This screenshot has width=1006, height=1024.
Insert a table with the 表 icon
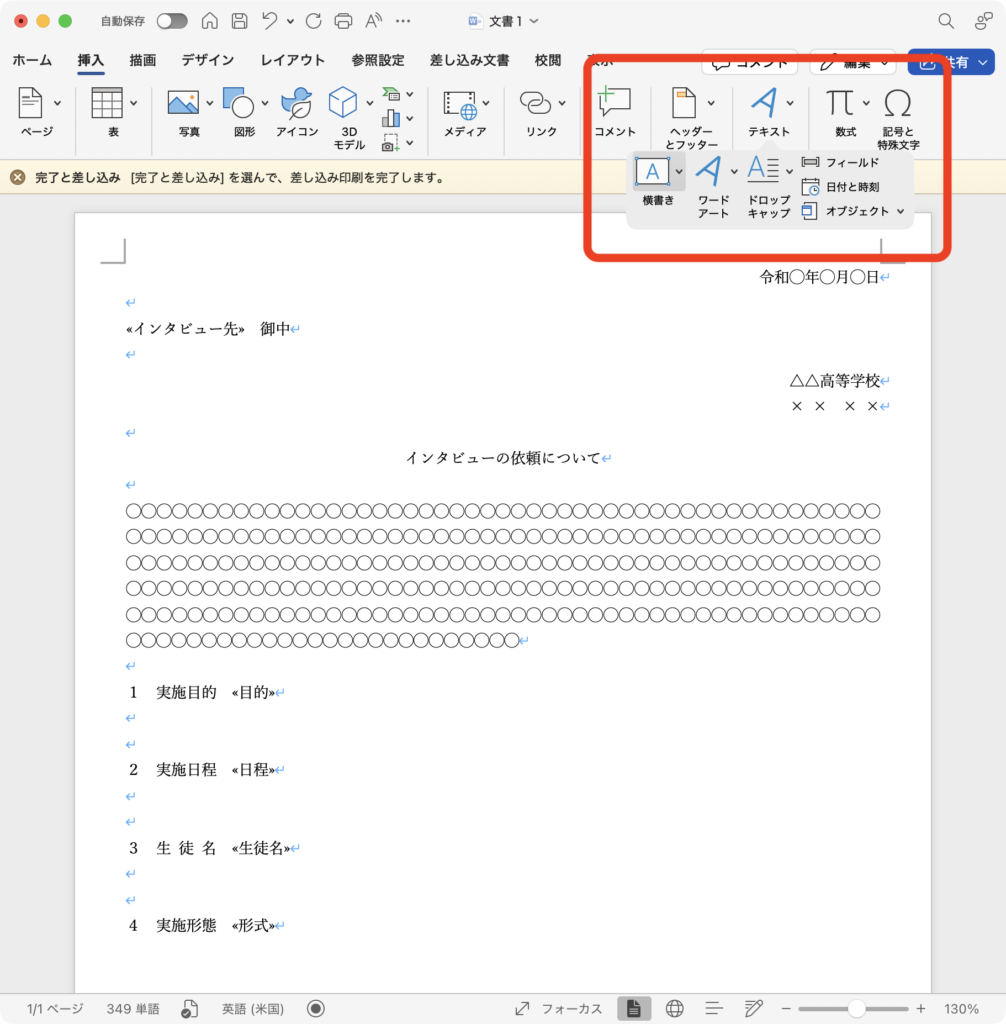[107, 103]
